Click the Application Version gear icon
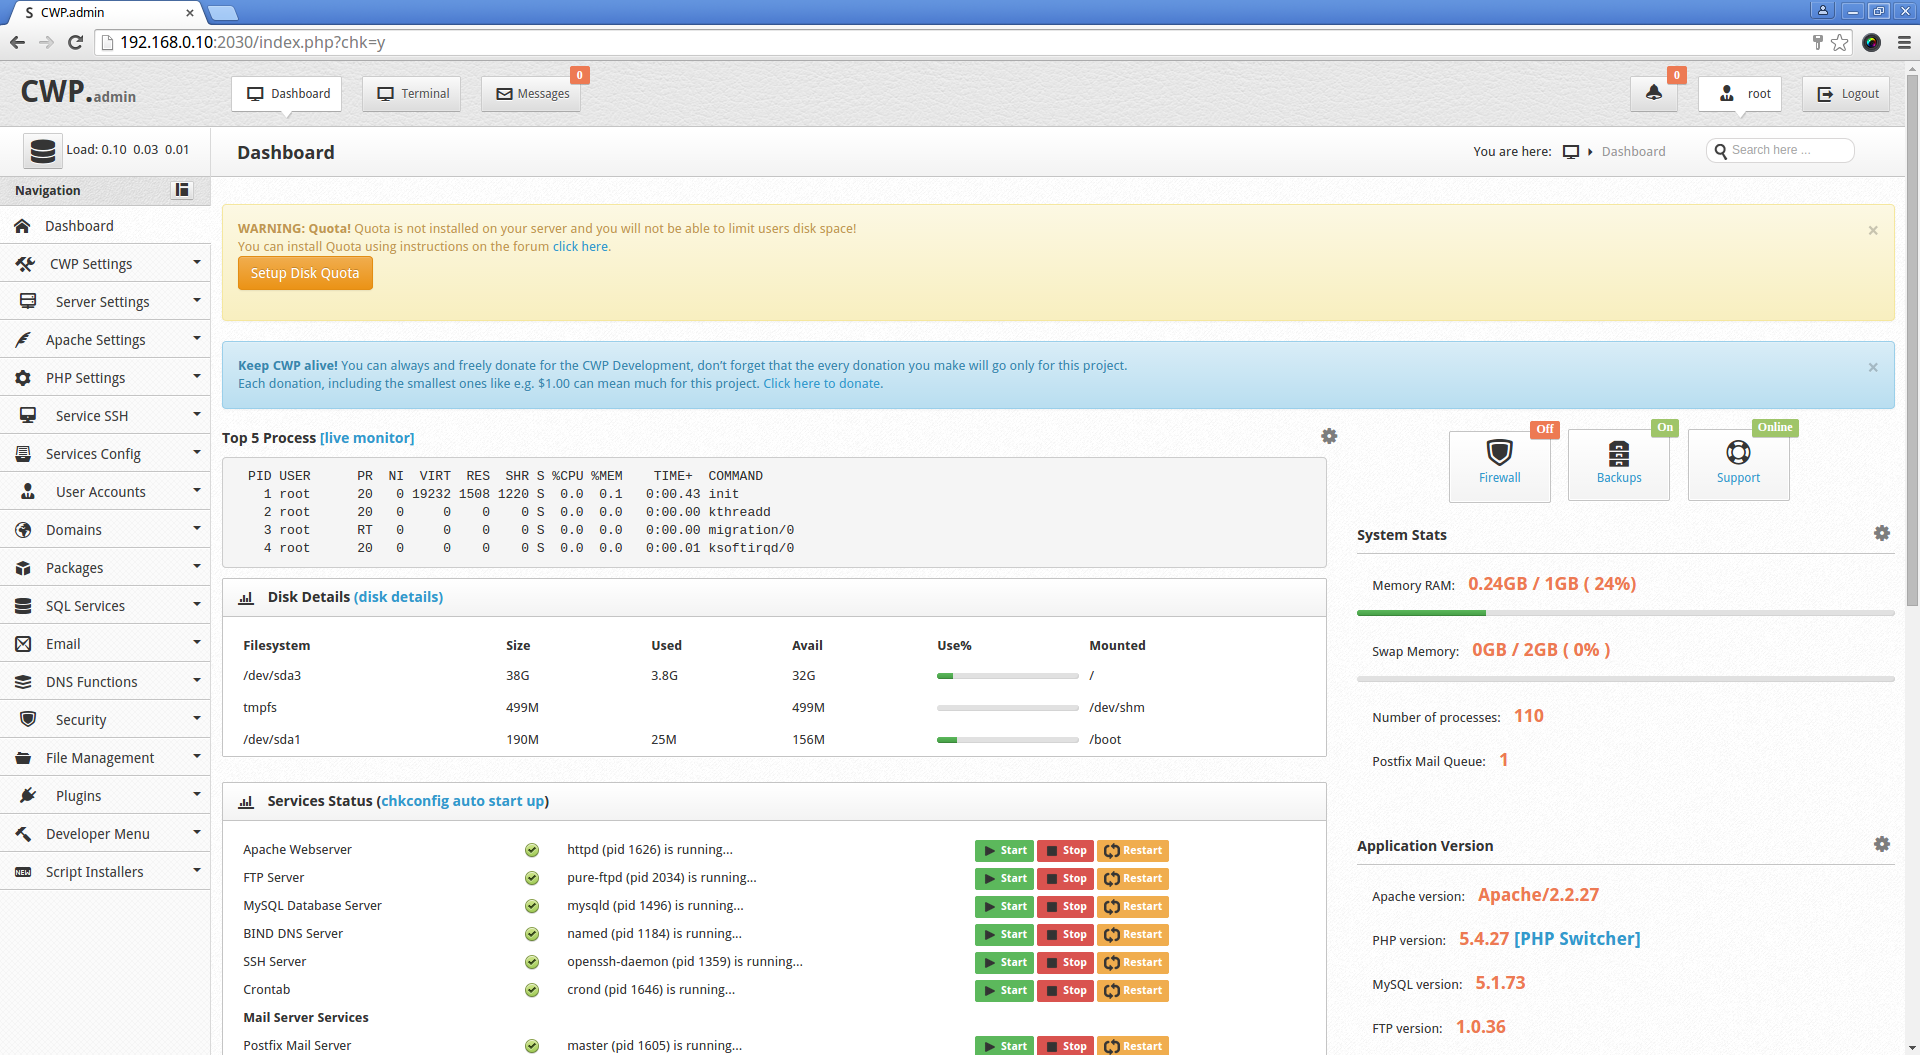 point(1881,845)
